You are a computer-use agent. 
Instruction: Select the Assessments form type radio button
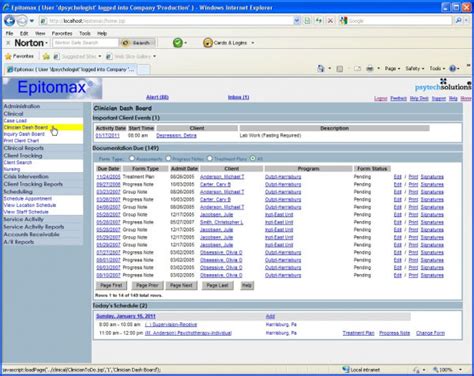[132, 158]
